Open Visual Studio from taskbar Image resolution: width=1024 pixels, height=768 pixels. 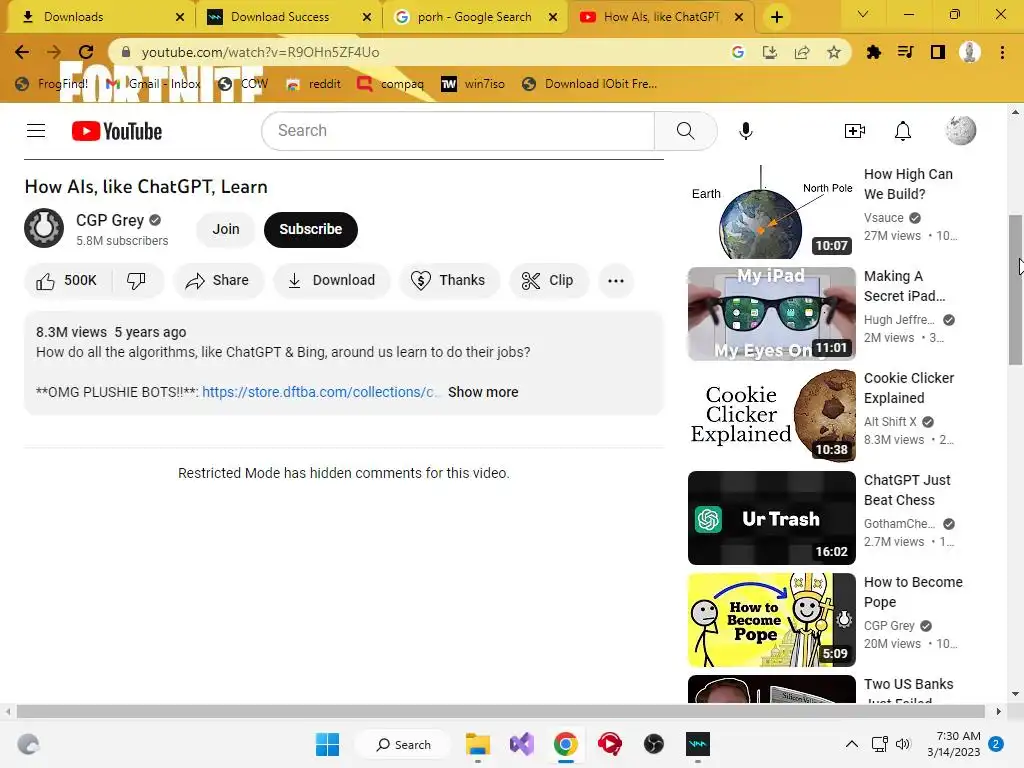[522, 744]
